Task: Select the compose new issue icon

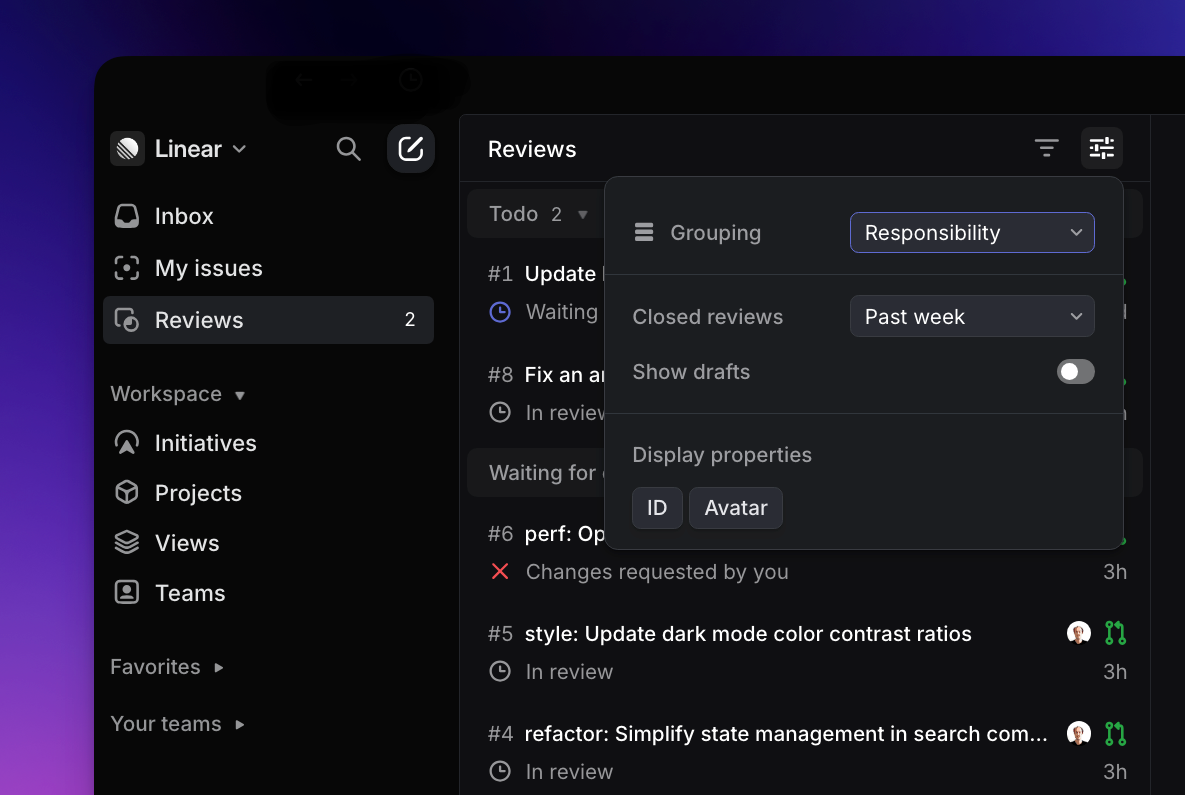Action: pos(411,148)
